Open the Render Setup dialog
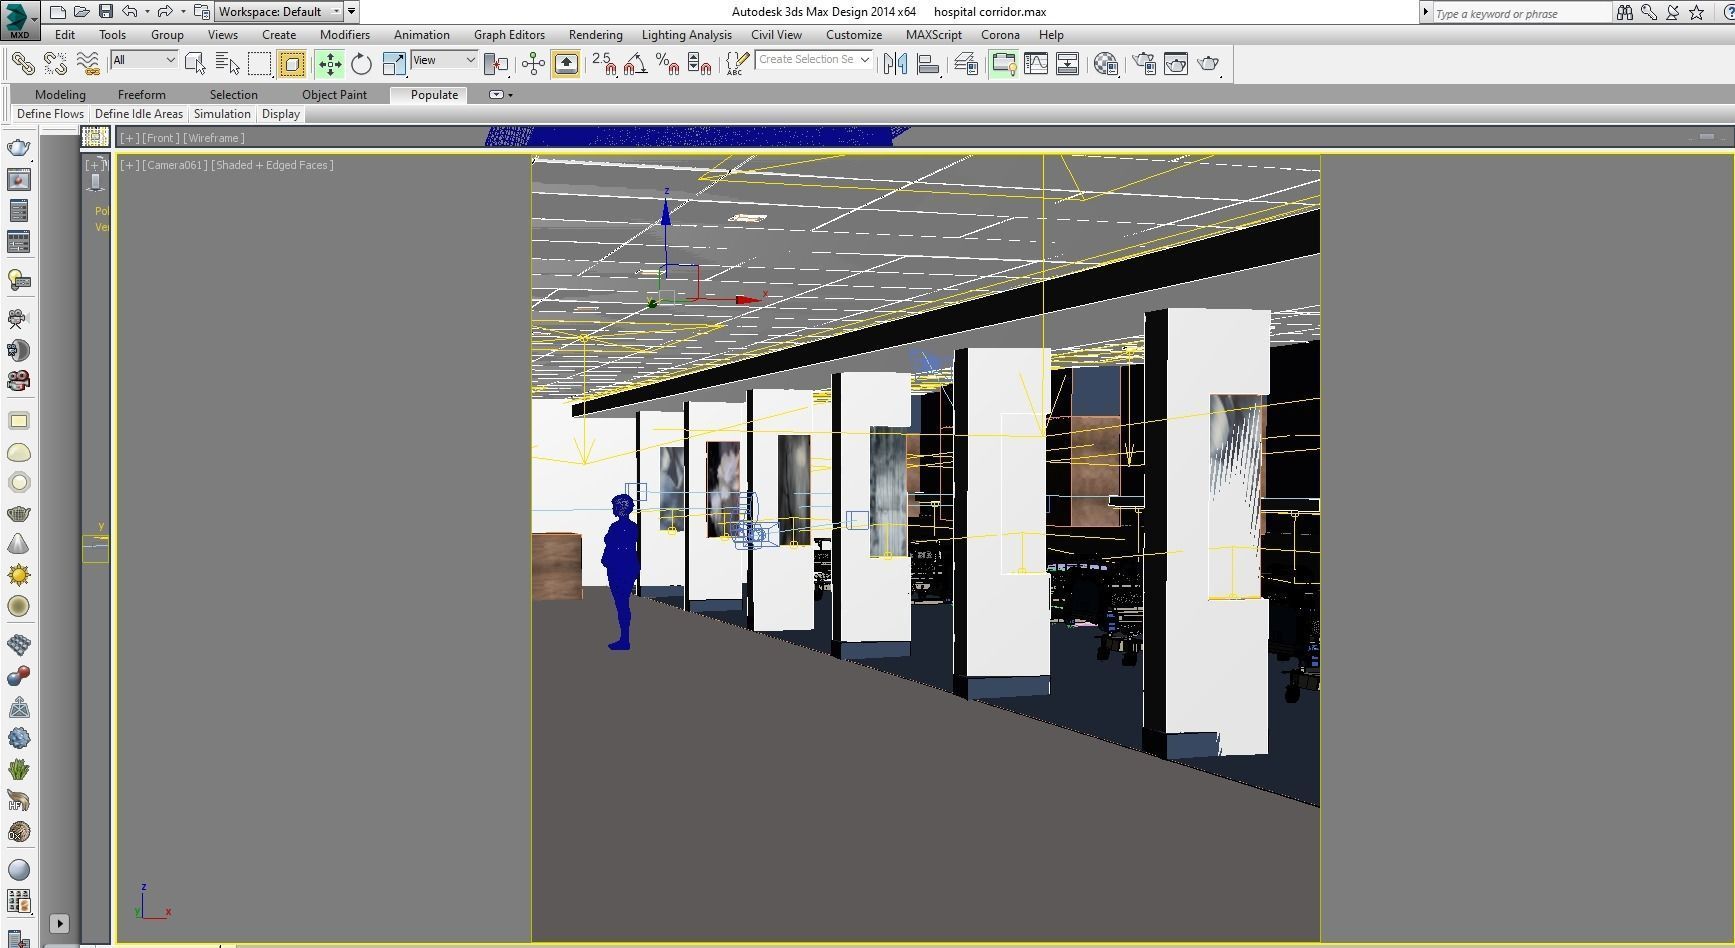The width and height of the screenshot is (1735, 948). 1144,64
